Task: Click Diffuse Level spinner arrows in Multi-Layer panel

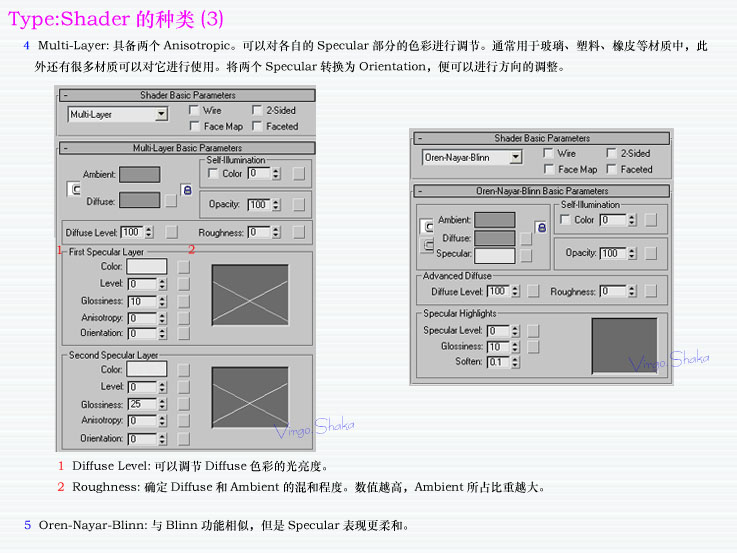Action: point(149,232)
